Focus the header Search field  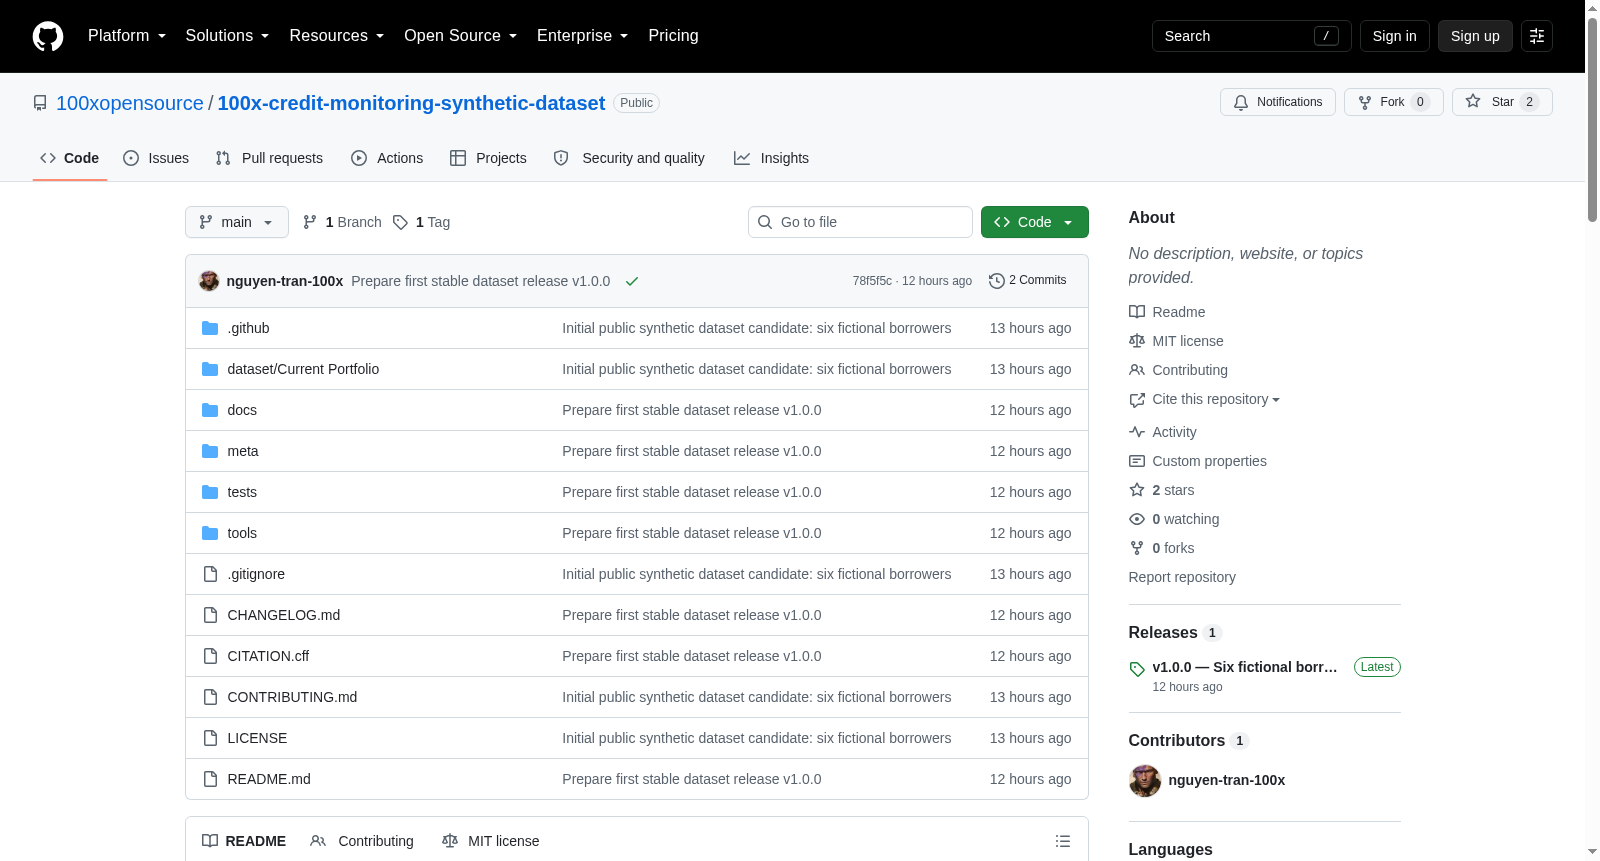coord(1252,36)
